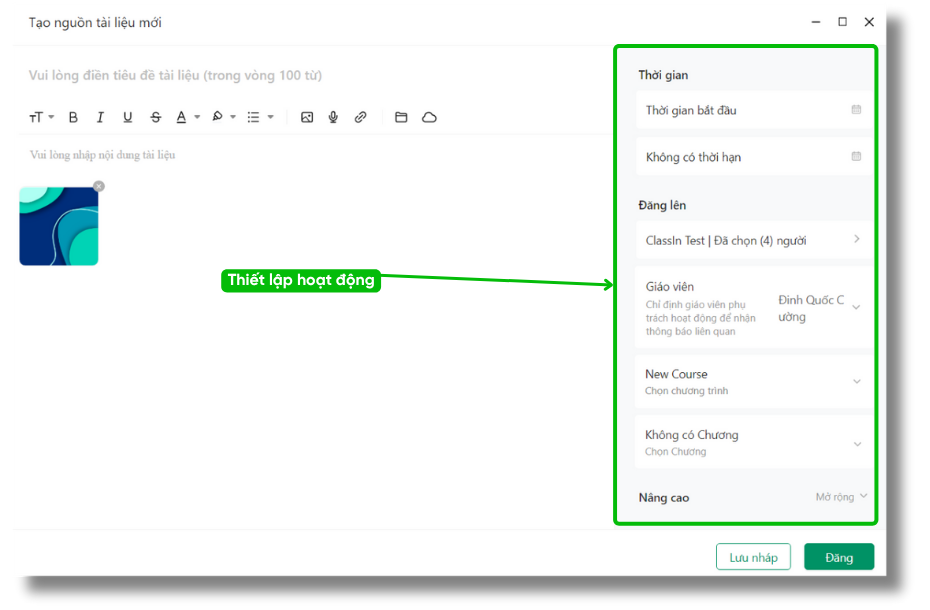Viewport: 930px width, 610px height.
Task: Expand the Không có Chương chapter dropdown
Action: click(856, 443)
